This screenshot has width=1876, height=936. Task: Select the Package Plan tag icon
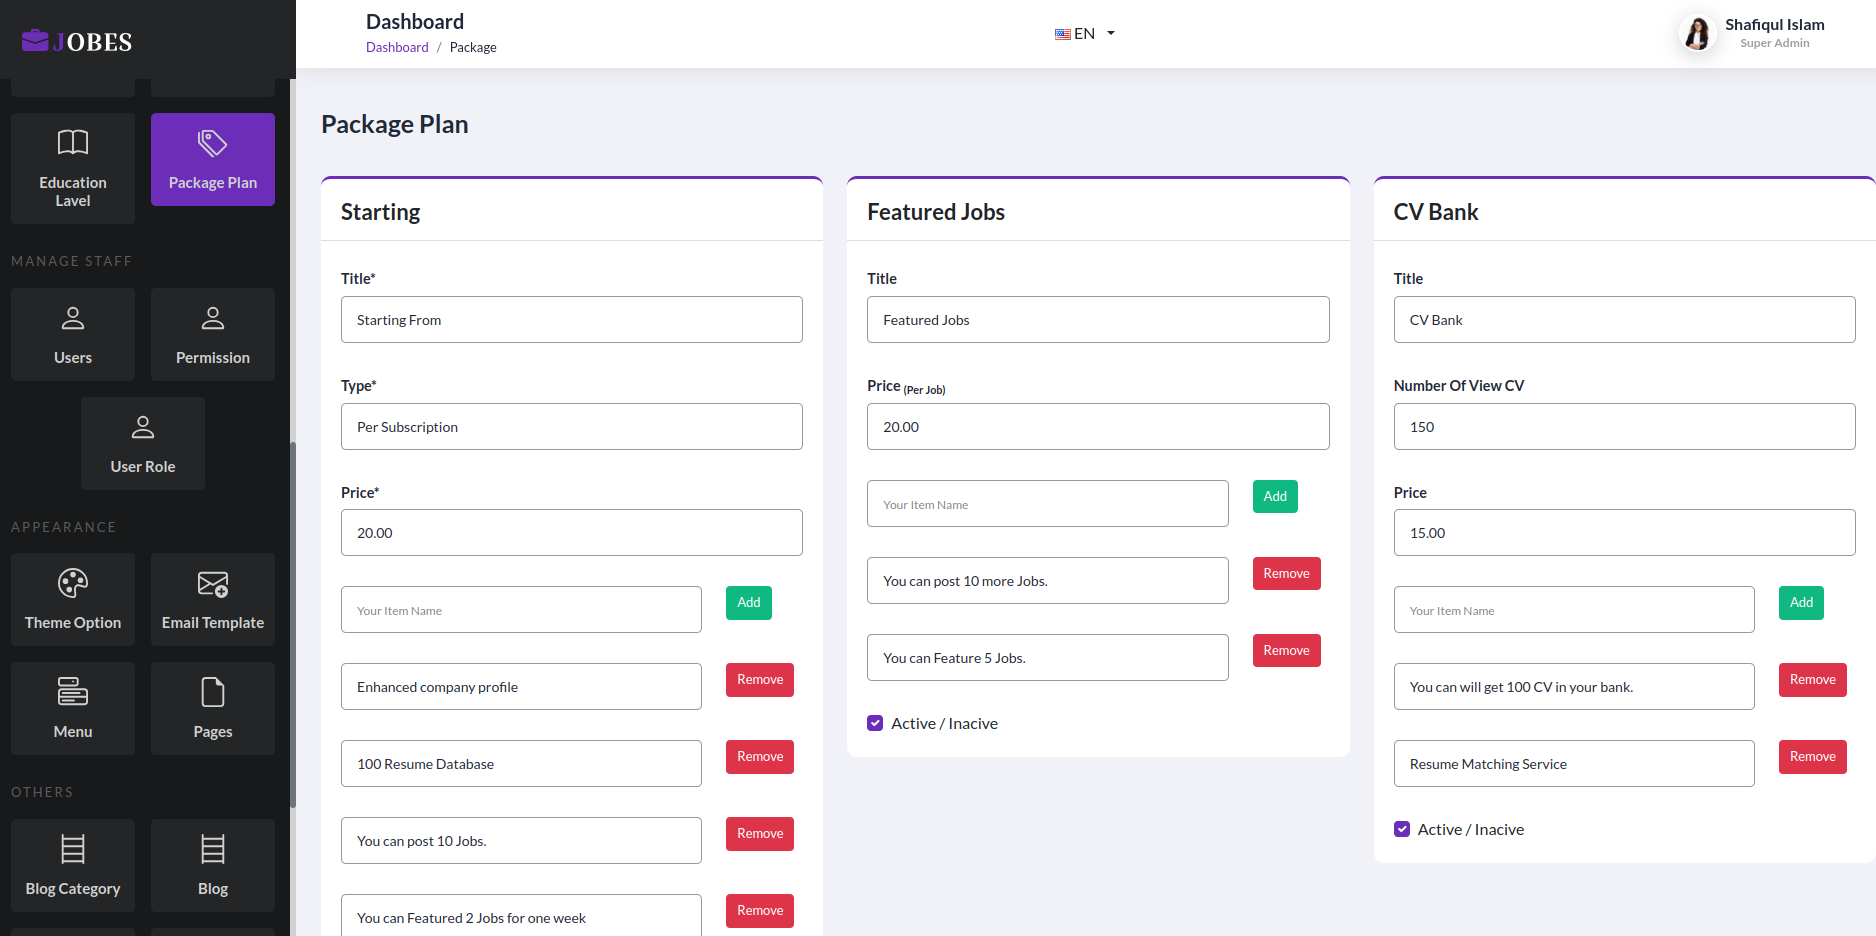click(212, 143)
